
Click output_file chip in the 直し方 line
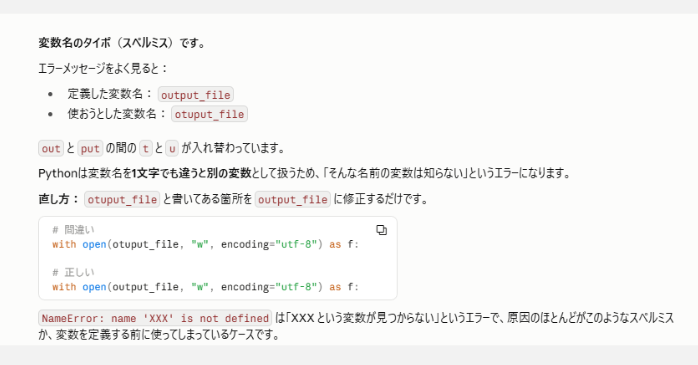click(292, 199)
